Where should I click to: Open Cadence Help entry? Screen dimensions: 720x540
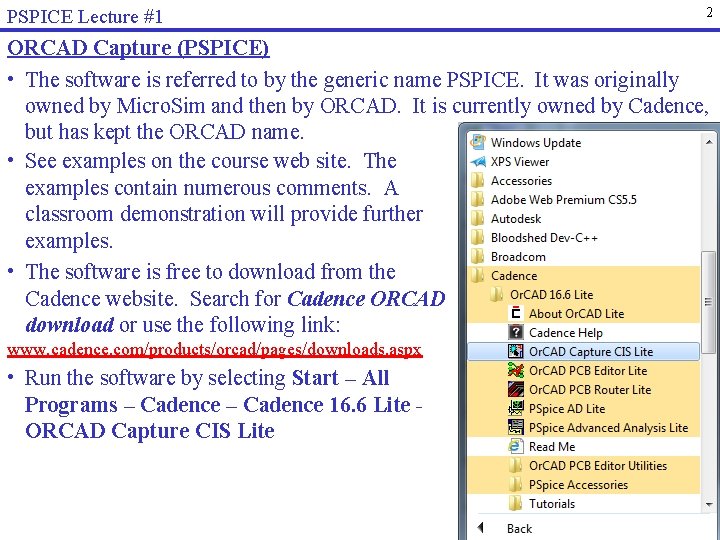pyautogui.click(x=584, y=332)
